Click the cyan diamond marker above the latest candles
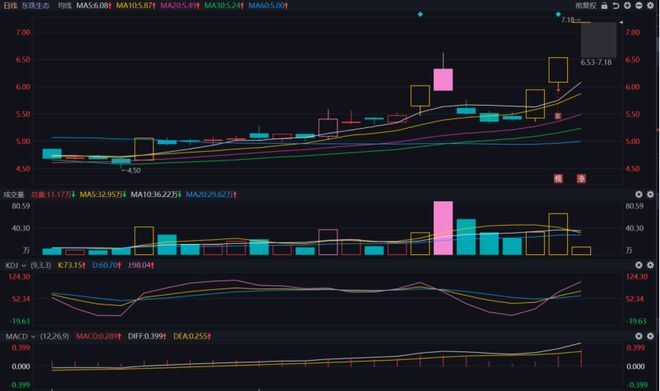Image resolution: width=660 pixels, height=391 pixels. (558, 14)
